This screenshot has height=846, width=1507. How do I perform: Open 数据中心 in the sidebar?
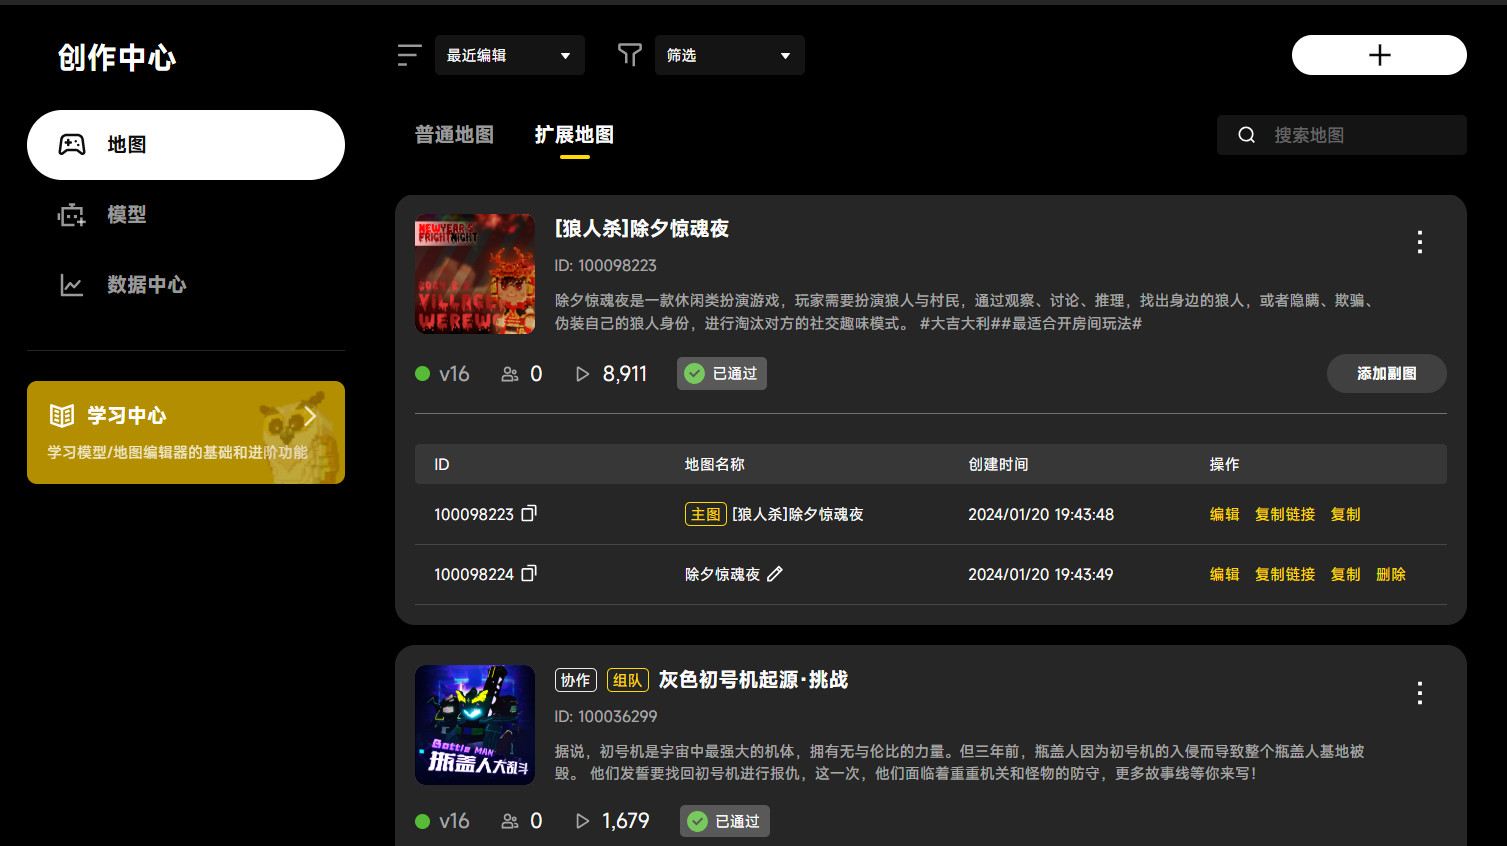pos(146,285)
